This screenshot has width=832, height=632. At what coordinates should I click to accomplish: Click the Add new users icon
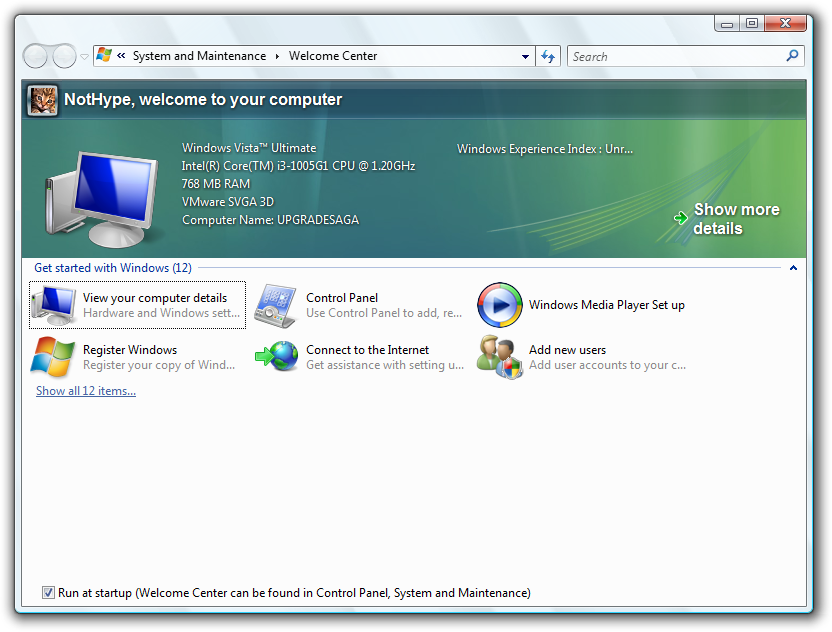click(x=499, y=357)
